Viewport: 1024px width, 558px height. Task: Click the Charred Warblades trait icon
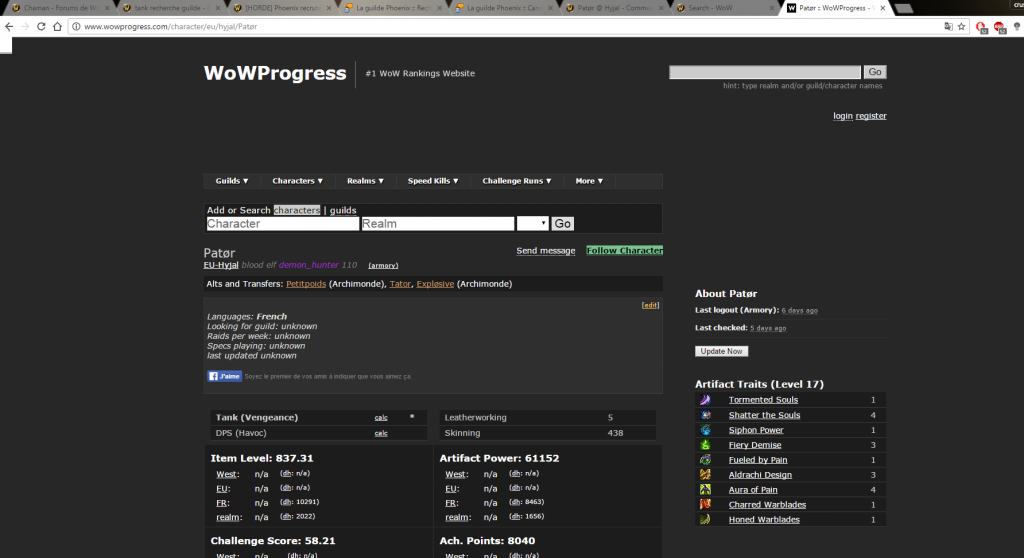point(705,504)
